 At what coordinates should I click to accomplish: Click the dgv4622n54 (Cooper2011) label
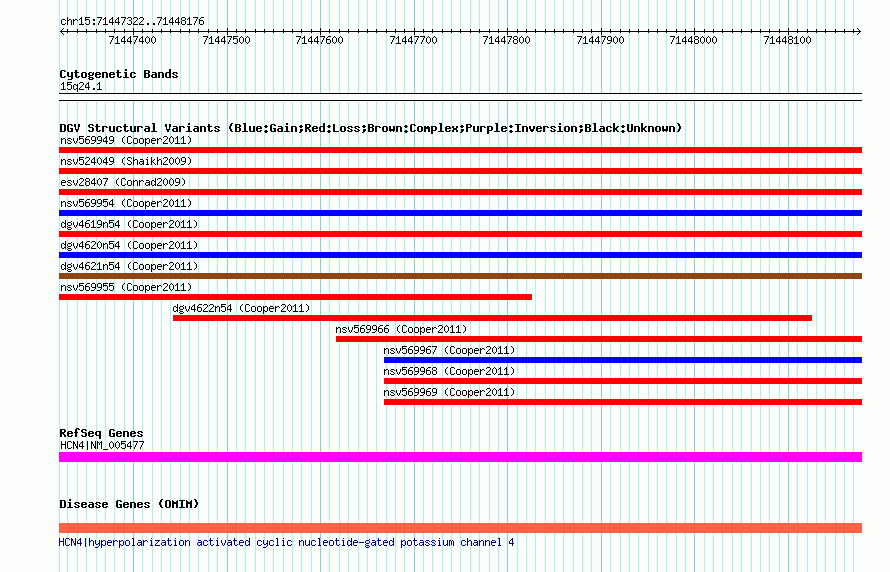241,308
